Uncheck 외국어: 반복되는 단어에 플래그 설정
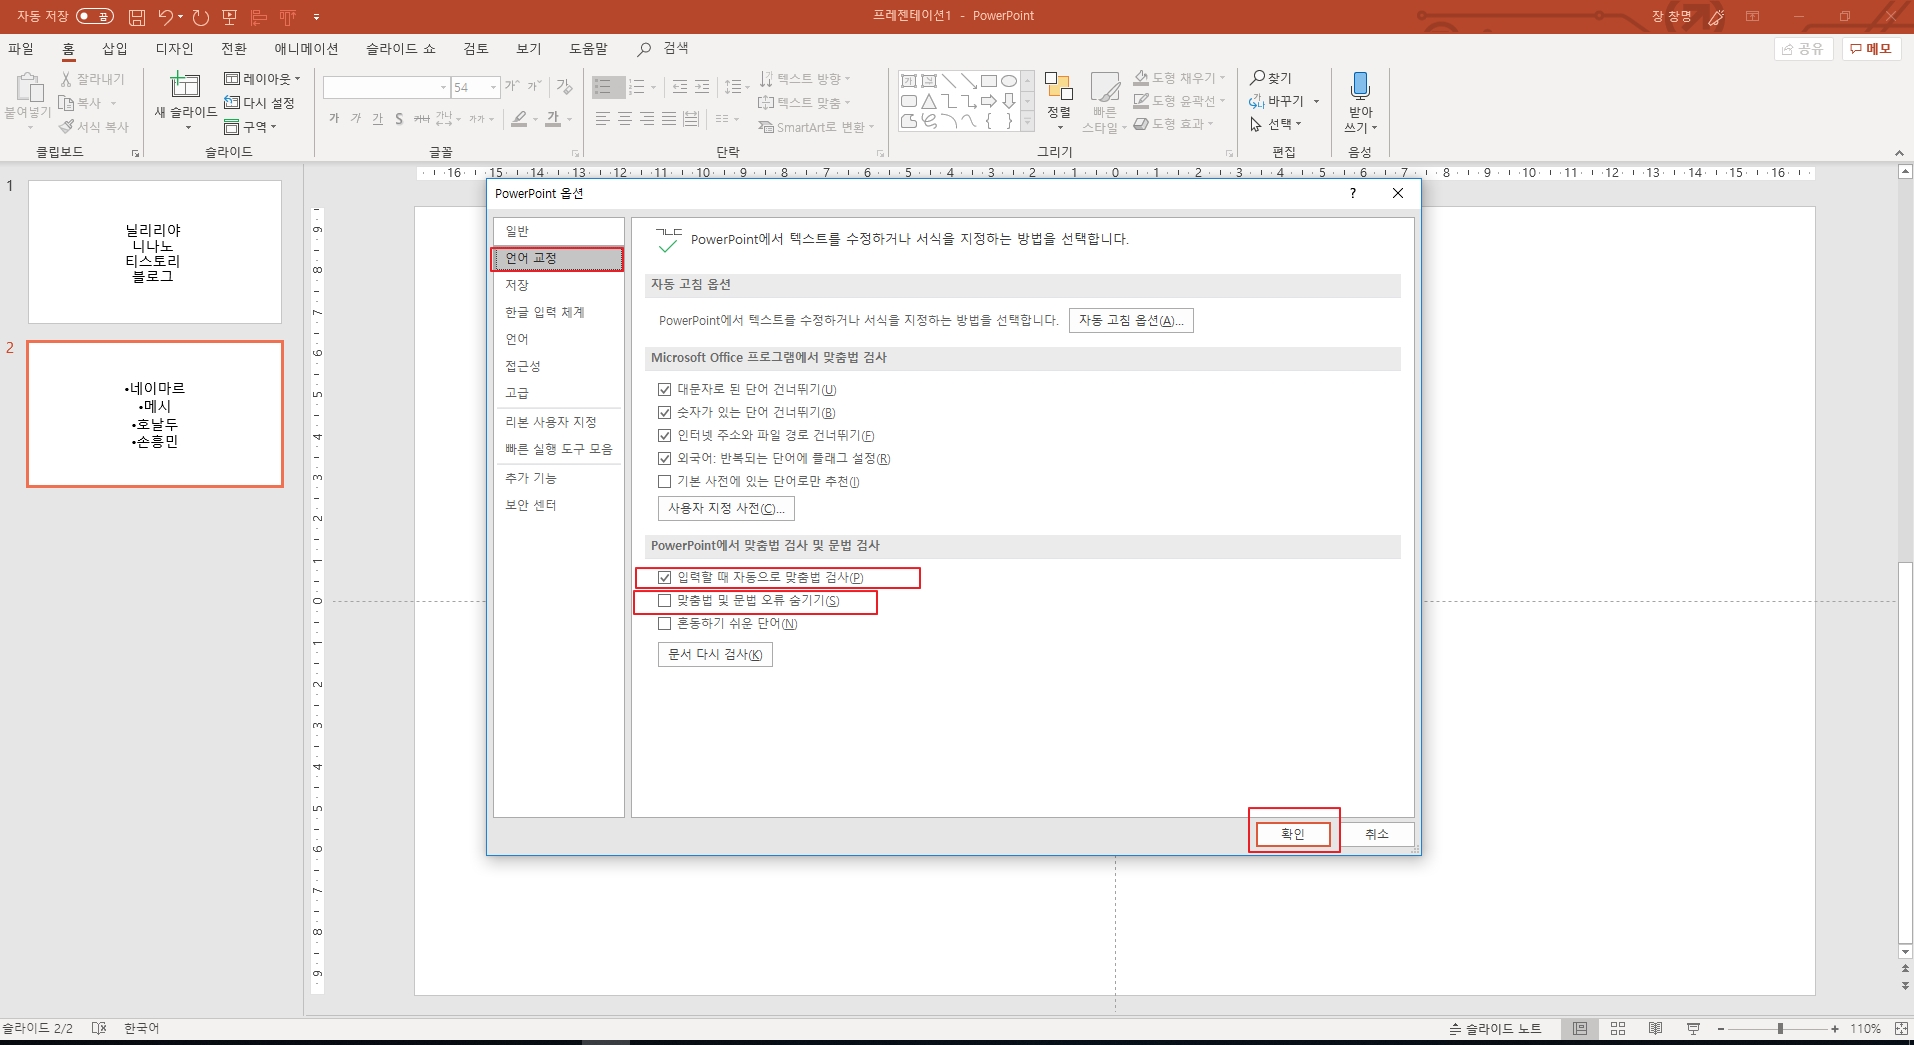 pos(664,459)
